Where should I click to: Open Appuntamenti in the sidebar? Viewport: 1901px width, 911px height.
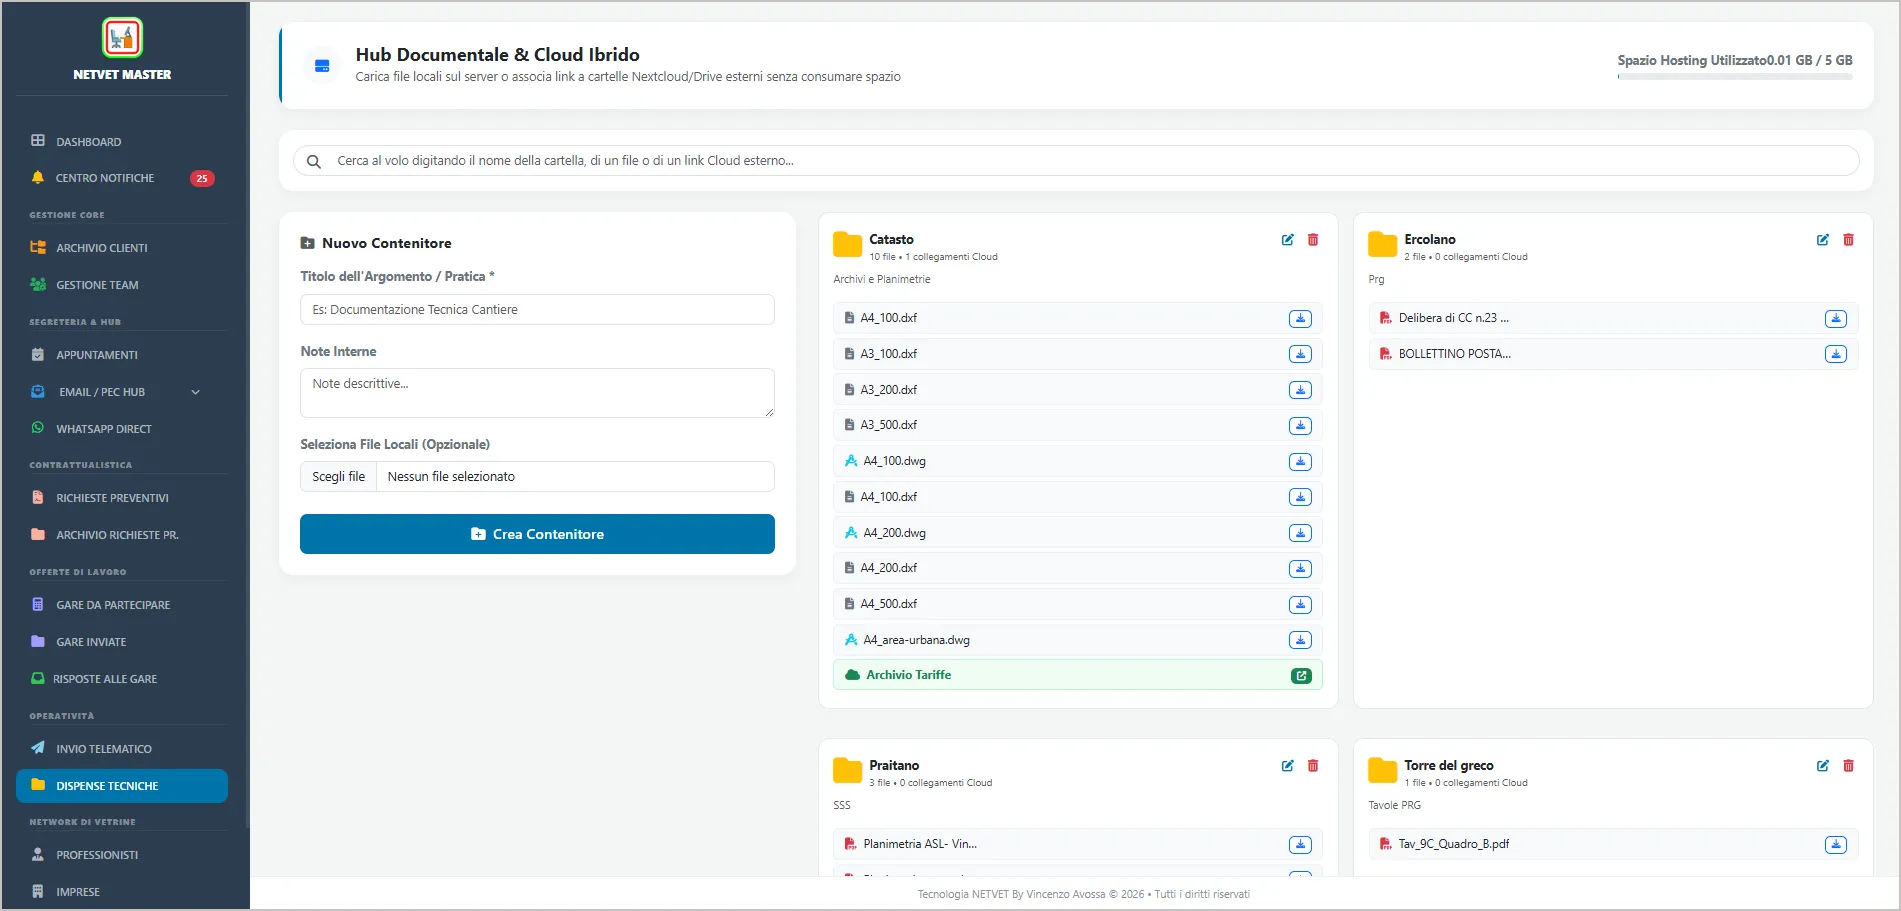point(122,355)
